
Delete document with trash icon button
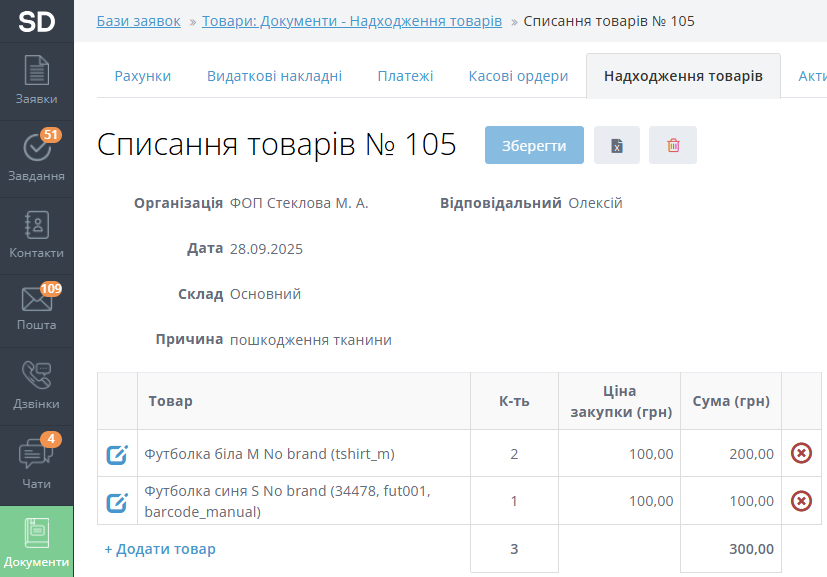point(673,145)
